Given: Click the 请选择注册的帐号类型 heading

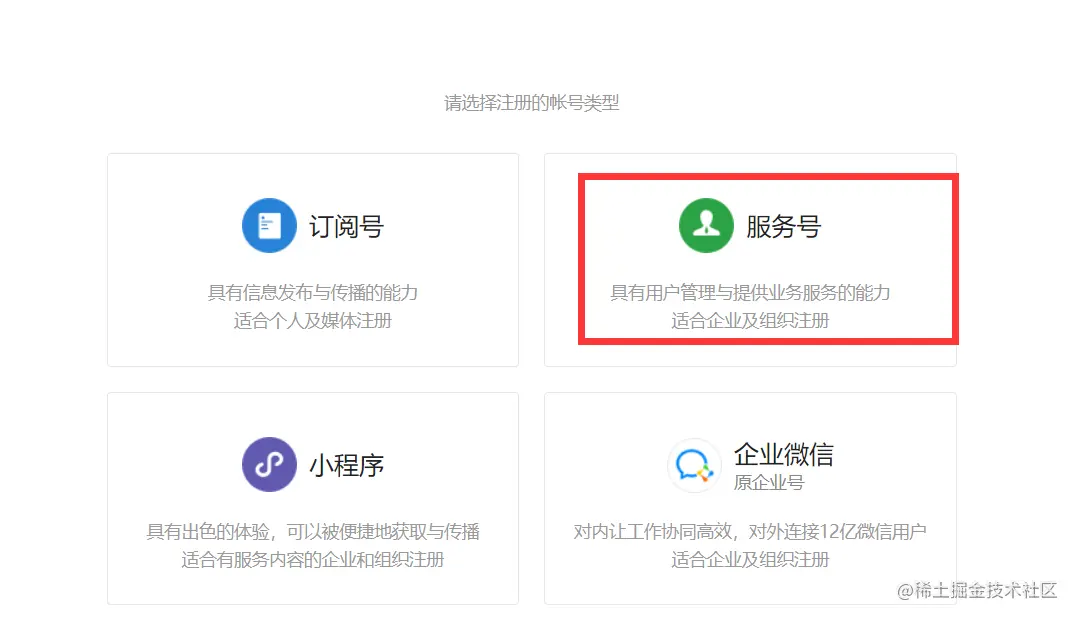Looking at the screenshot, I should tap(532, 103).
